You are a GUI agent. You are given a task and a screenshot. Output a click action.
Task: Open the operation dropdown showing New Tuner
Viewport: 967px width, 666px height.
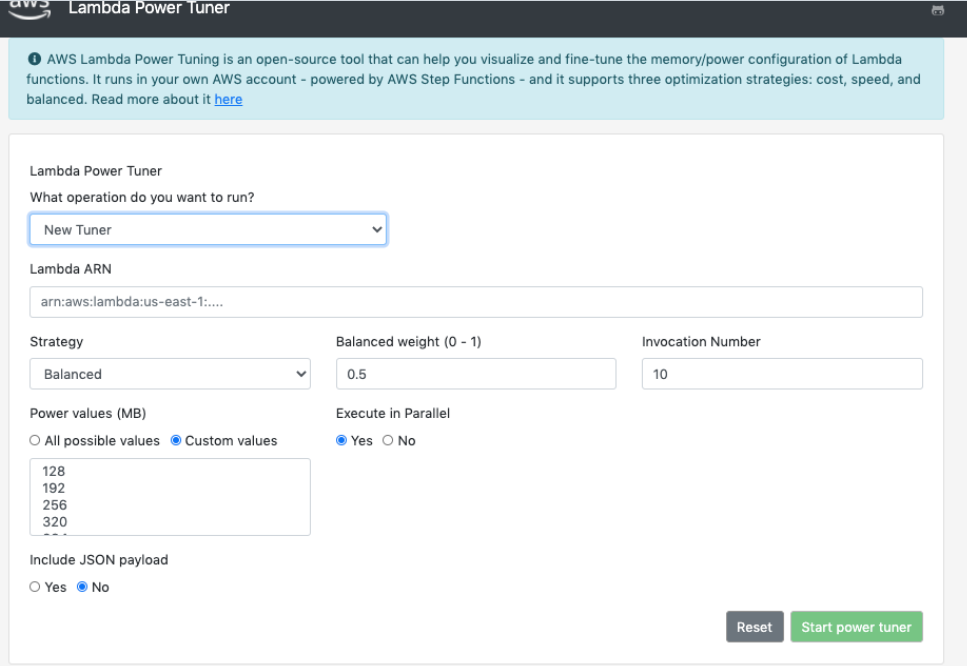click(x=208, y=229)
